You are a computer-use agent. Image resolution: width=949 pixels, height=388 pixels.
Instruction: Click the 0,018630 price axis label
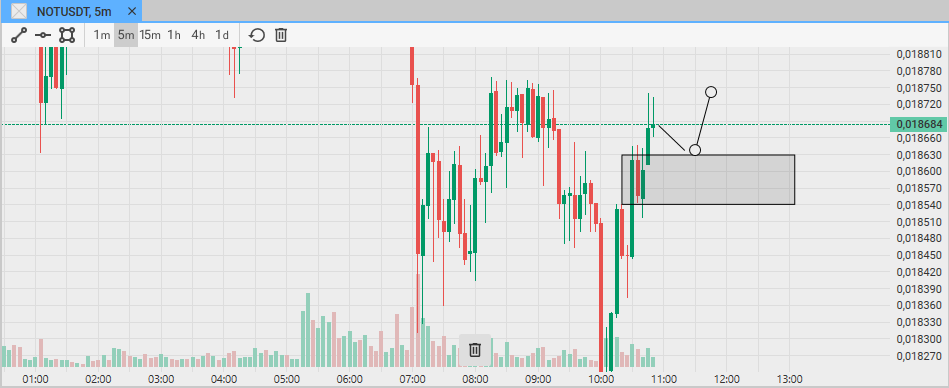[x=920, y=155]
